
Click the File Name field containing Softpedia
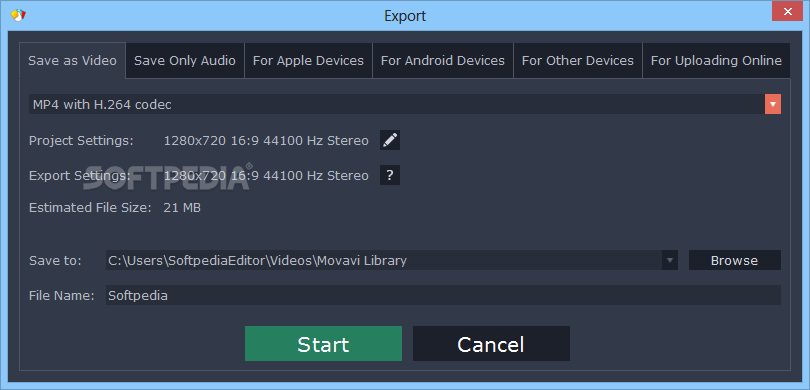443,295
